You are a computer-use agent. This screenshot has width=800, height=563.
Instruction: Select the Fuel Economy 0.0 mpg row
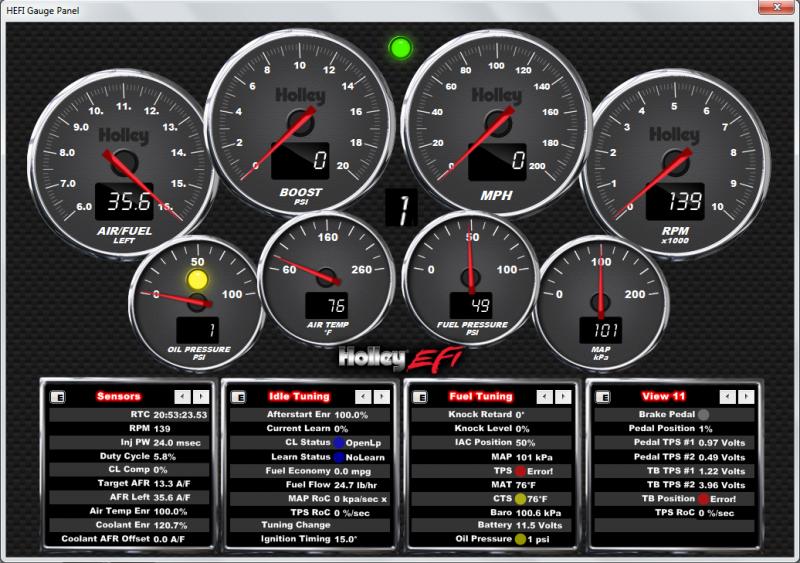pyautogui.click(x=310, y=471)
